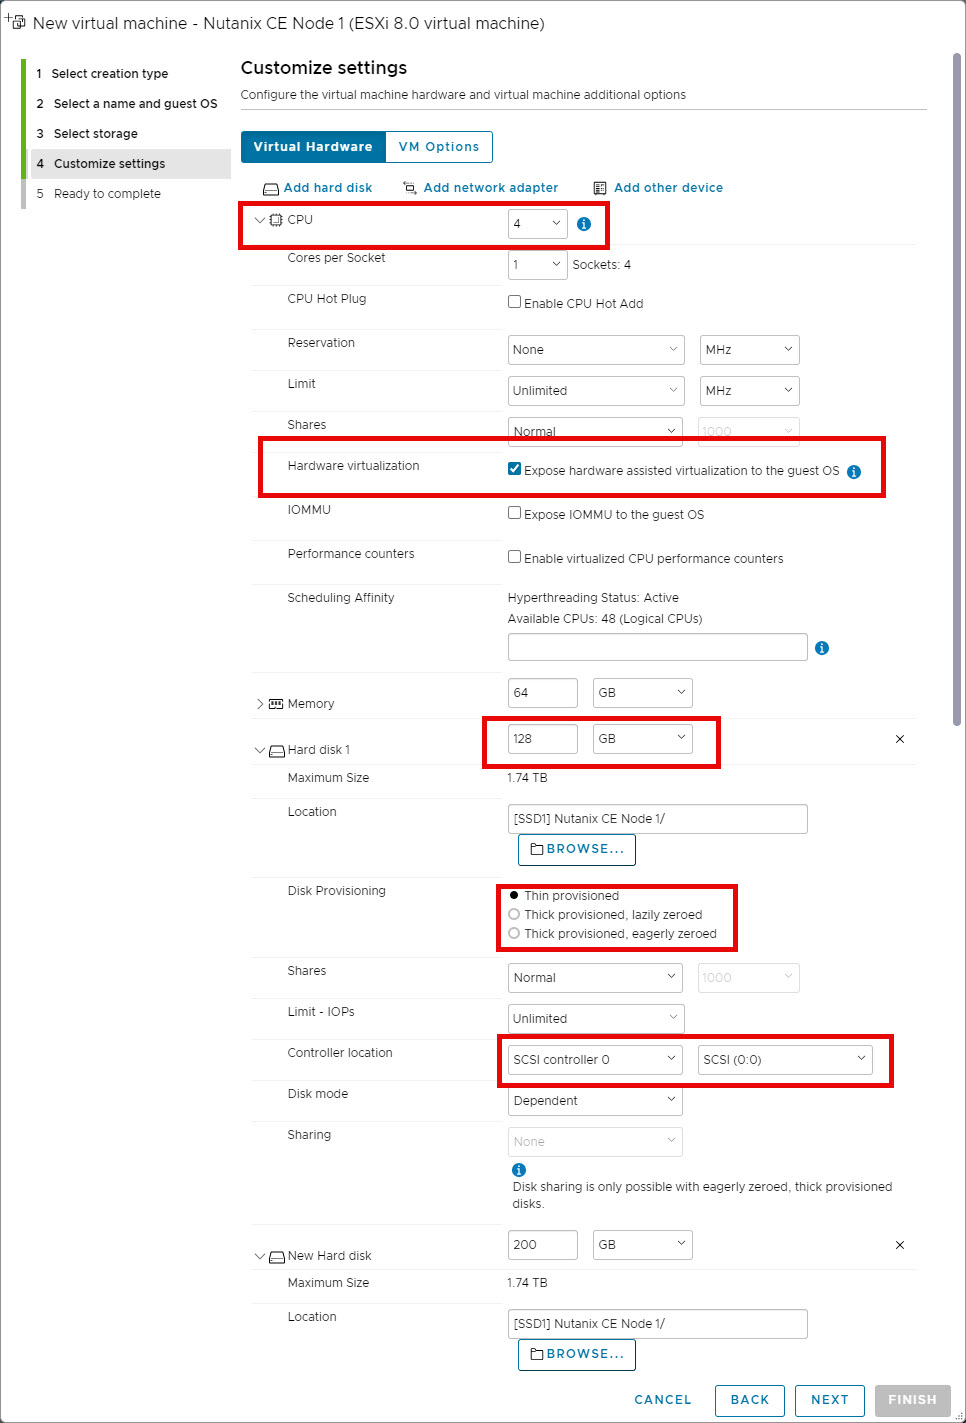This screenshot has height=1423, width=966.
Task: Go to step 3, Select storage
Action: point(97,133)
